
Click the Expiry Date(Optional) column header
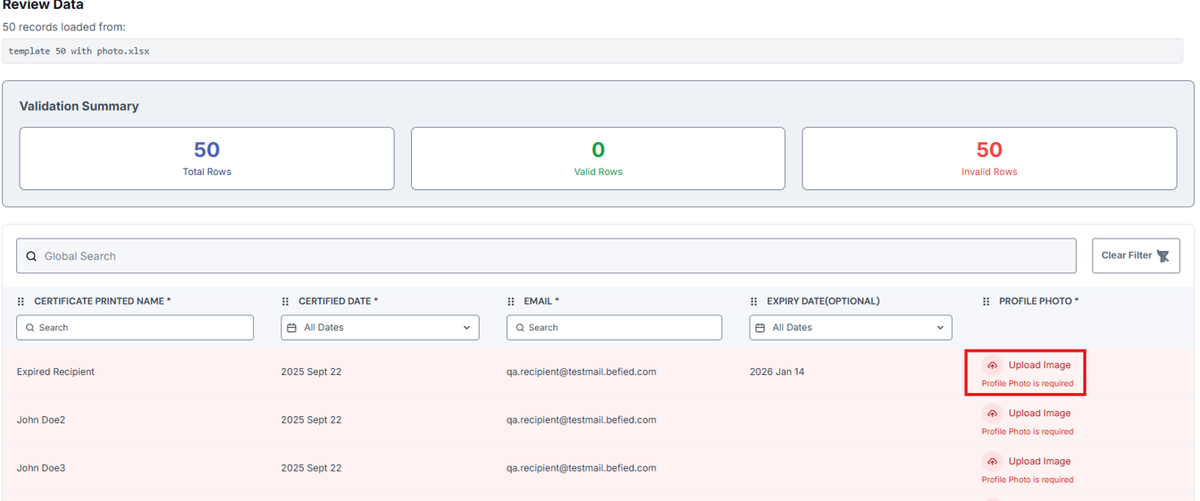click(x=823, y=301)
